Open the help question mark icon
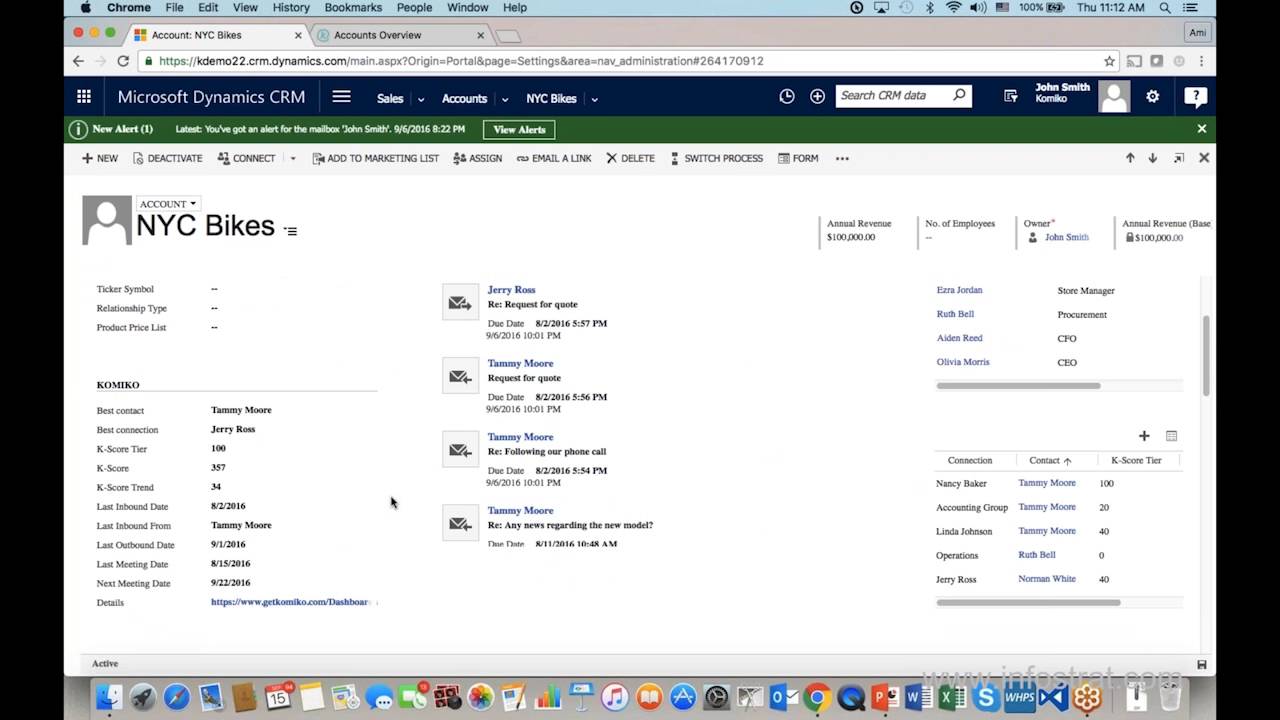The image size is (1280, 720). tap(1195, 97)
